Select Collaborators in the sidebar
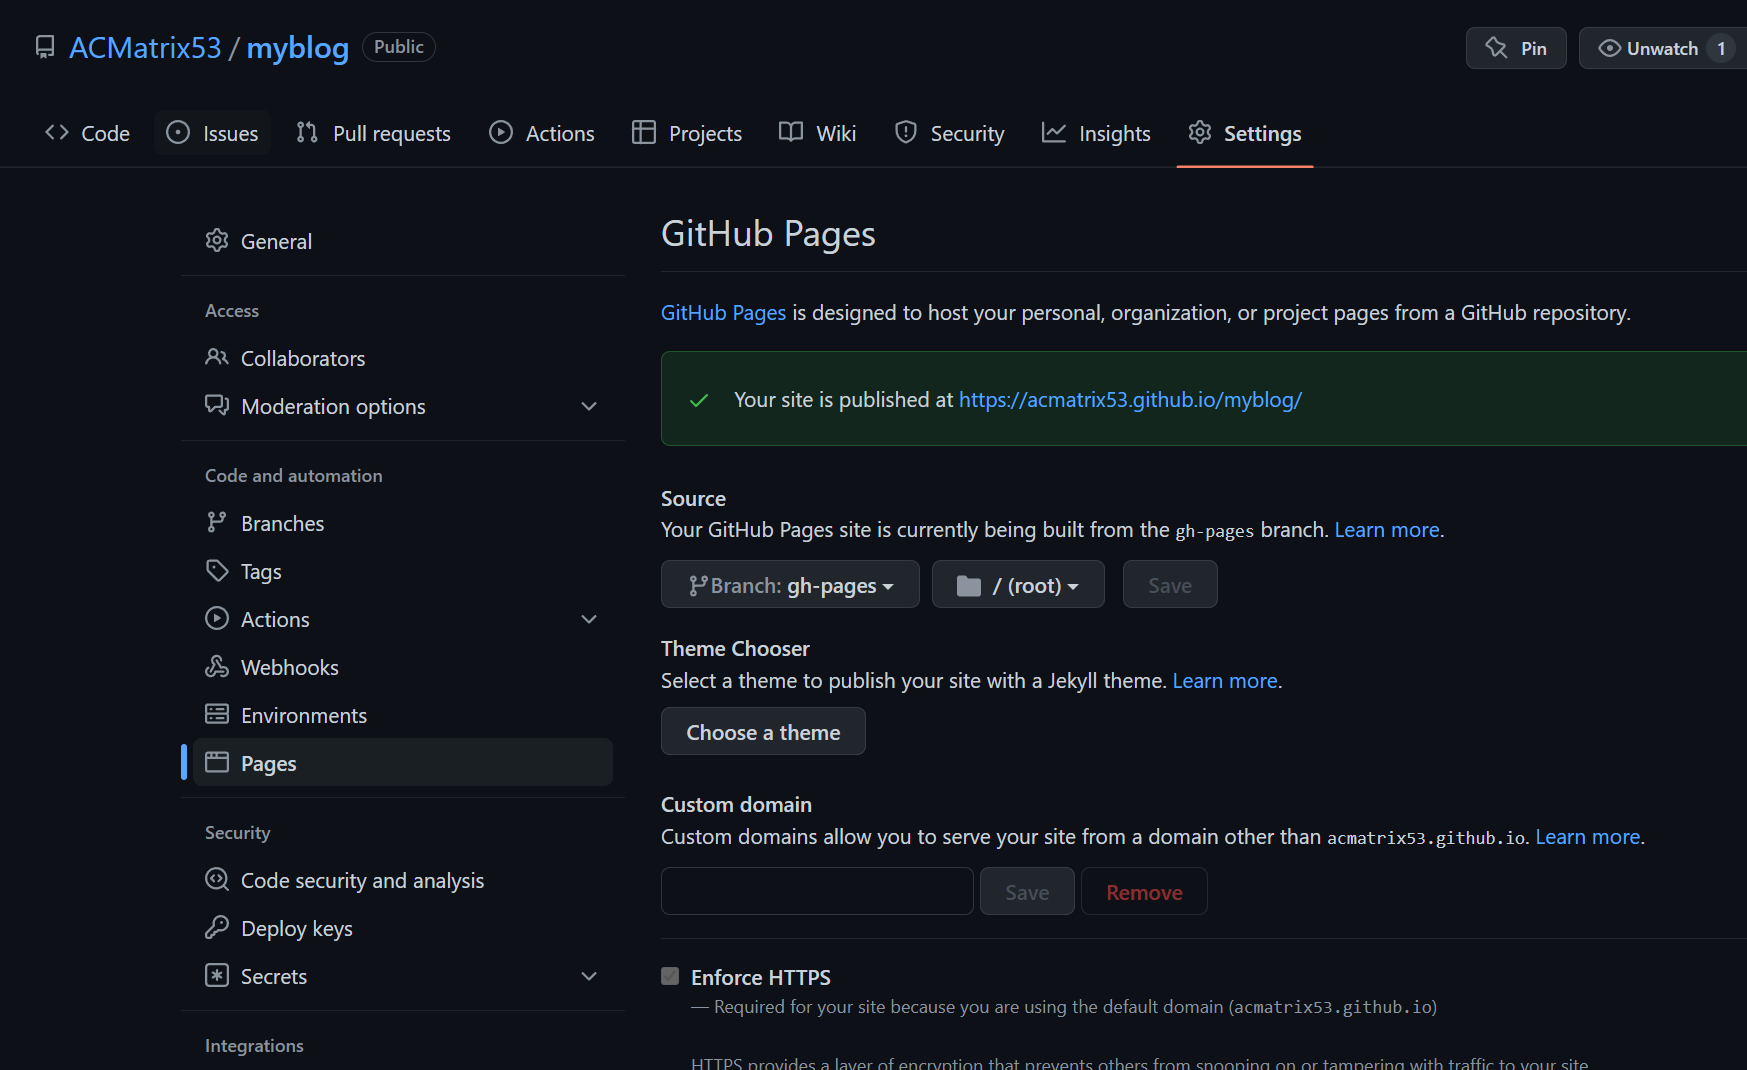The width and height of the screenshot is (1747, 1070). [403, 358]
